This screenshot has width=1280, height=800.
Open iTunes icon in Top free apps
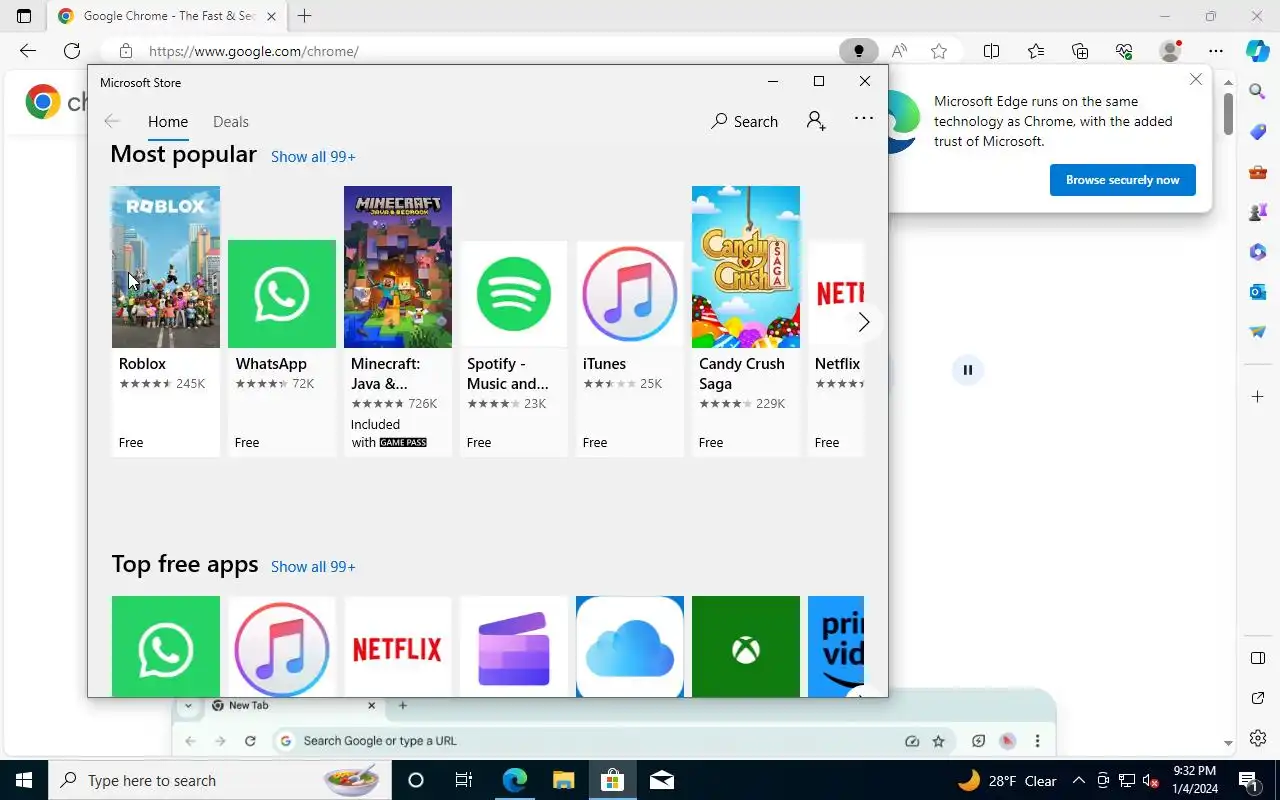tap(282, 647)
